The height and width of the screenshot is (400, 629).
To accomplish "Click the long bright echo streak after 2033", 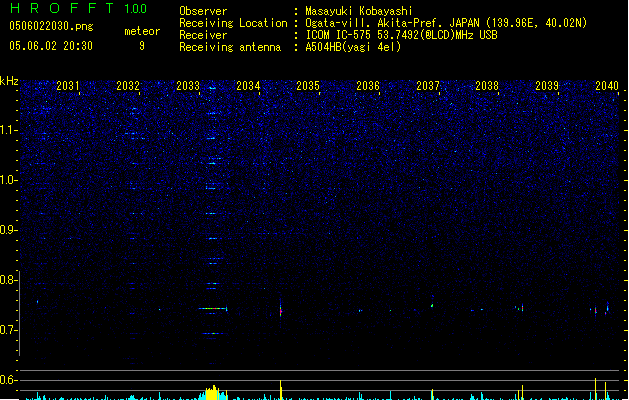I will coord(213,309).
